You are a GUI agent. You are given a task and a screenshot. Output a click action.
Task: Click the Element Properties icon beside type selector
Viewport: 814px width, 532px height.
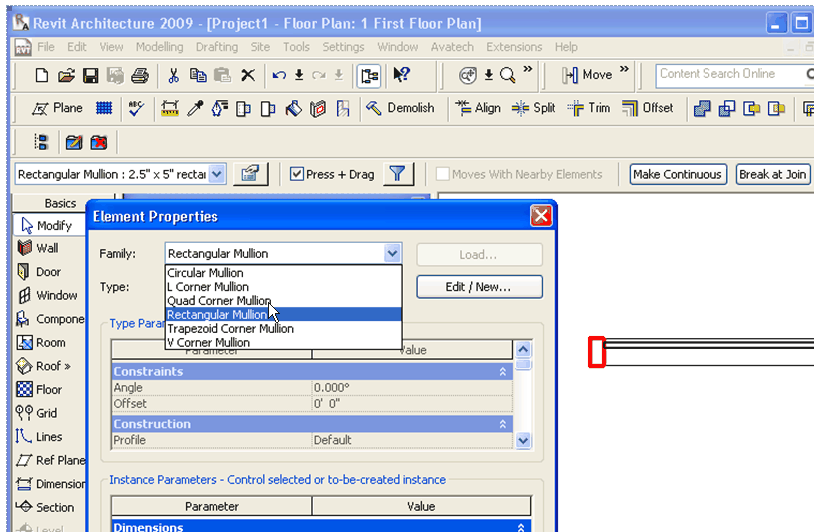coord(251,174)
